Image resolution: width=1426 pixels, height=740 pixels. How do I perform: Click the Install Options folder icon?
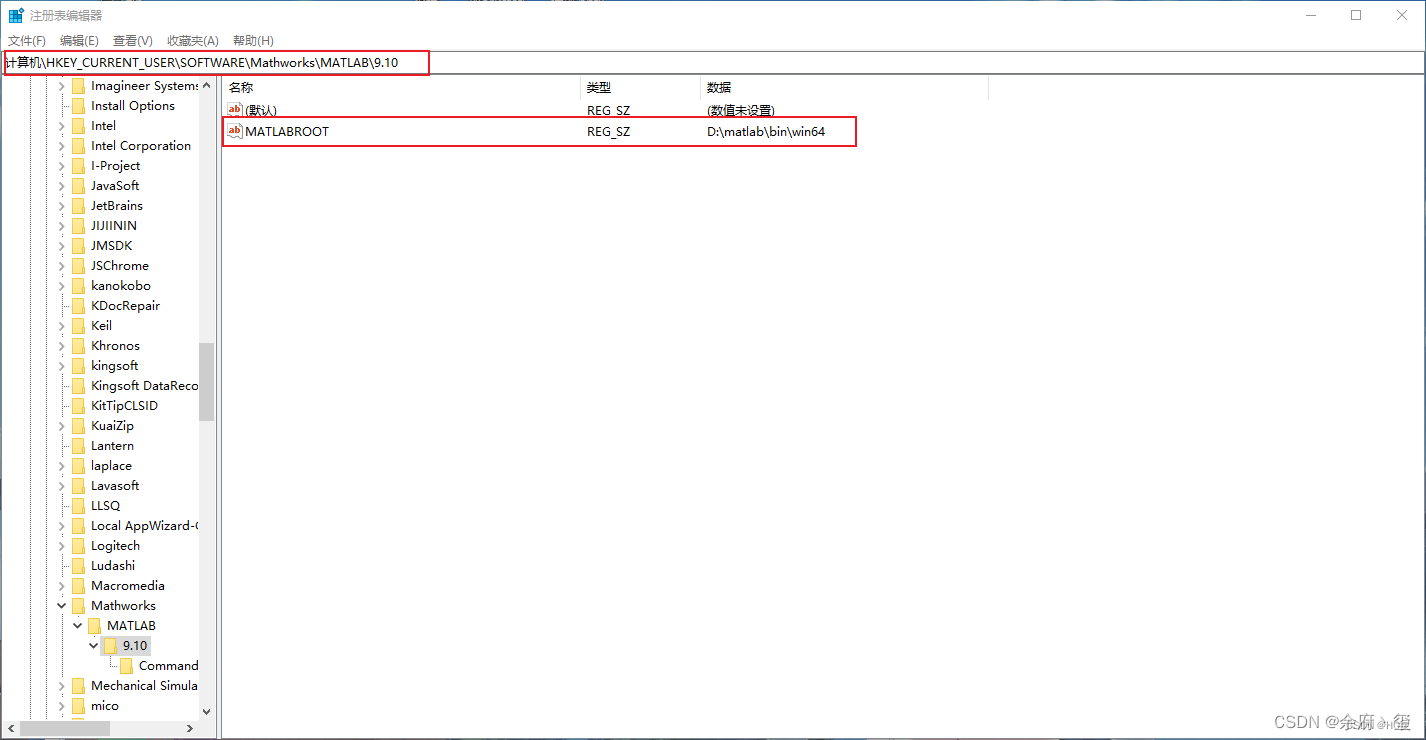click(x=79, y=106)
